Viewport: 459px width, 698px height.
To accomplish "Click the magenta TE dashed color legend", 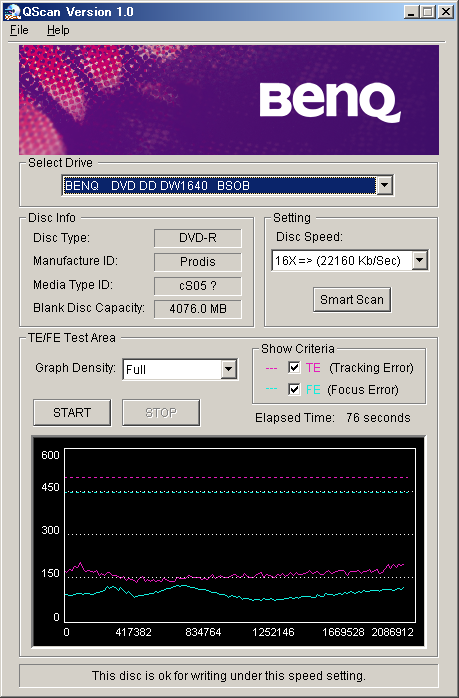I will [x=271, y=368].
